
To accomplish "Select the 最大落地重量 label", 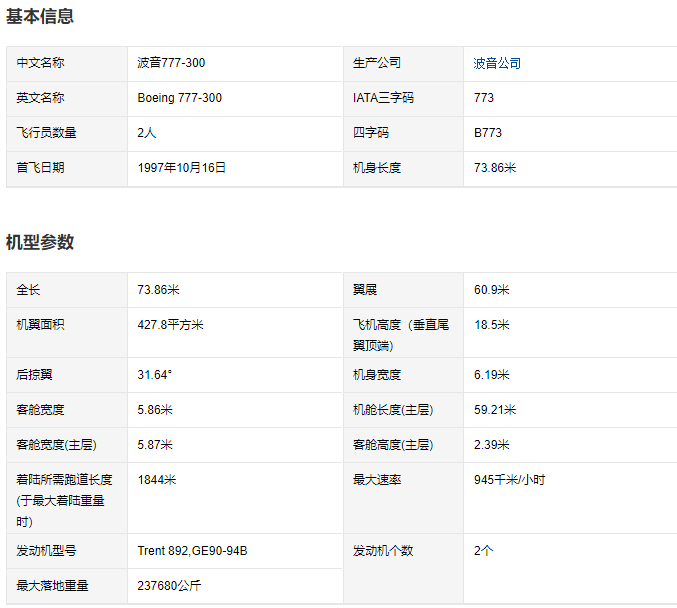I will [52, 586].
